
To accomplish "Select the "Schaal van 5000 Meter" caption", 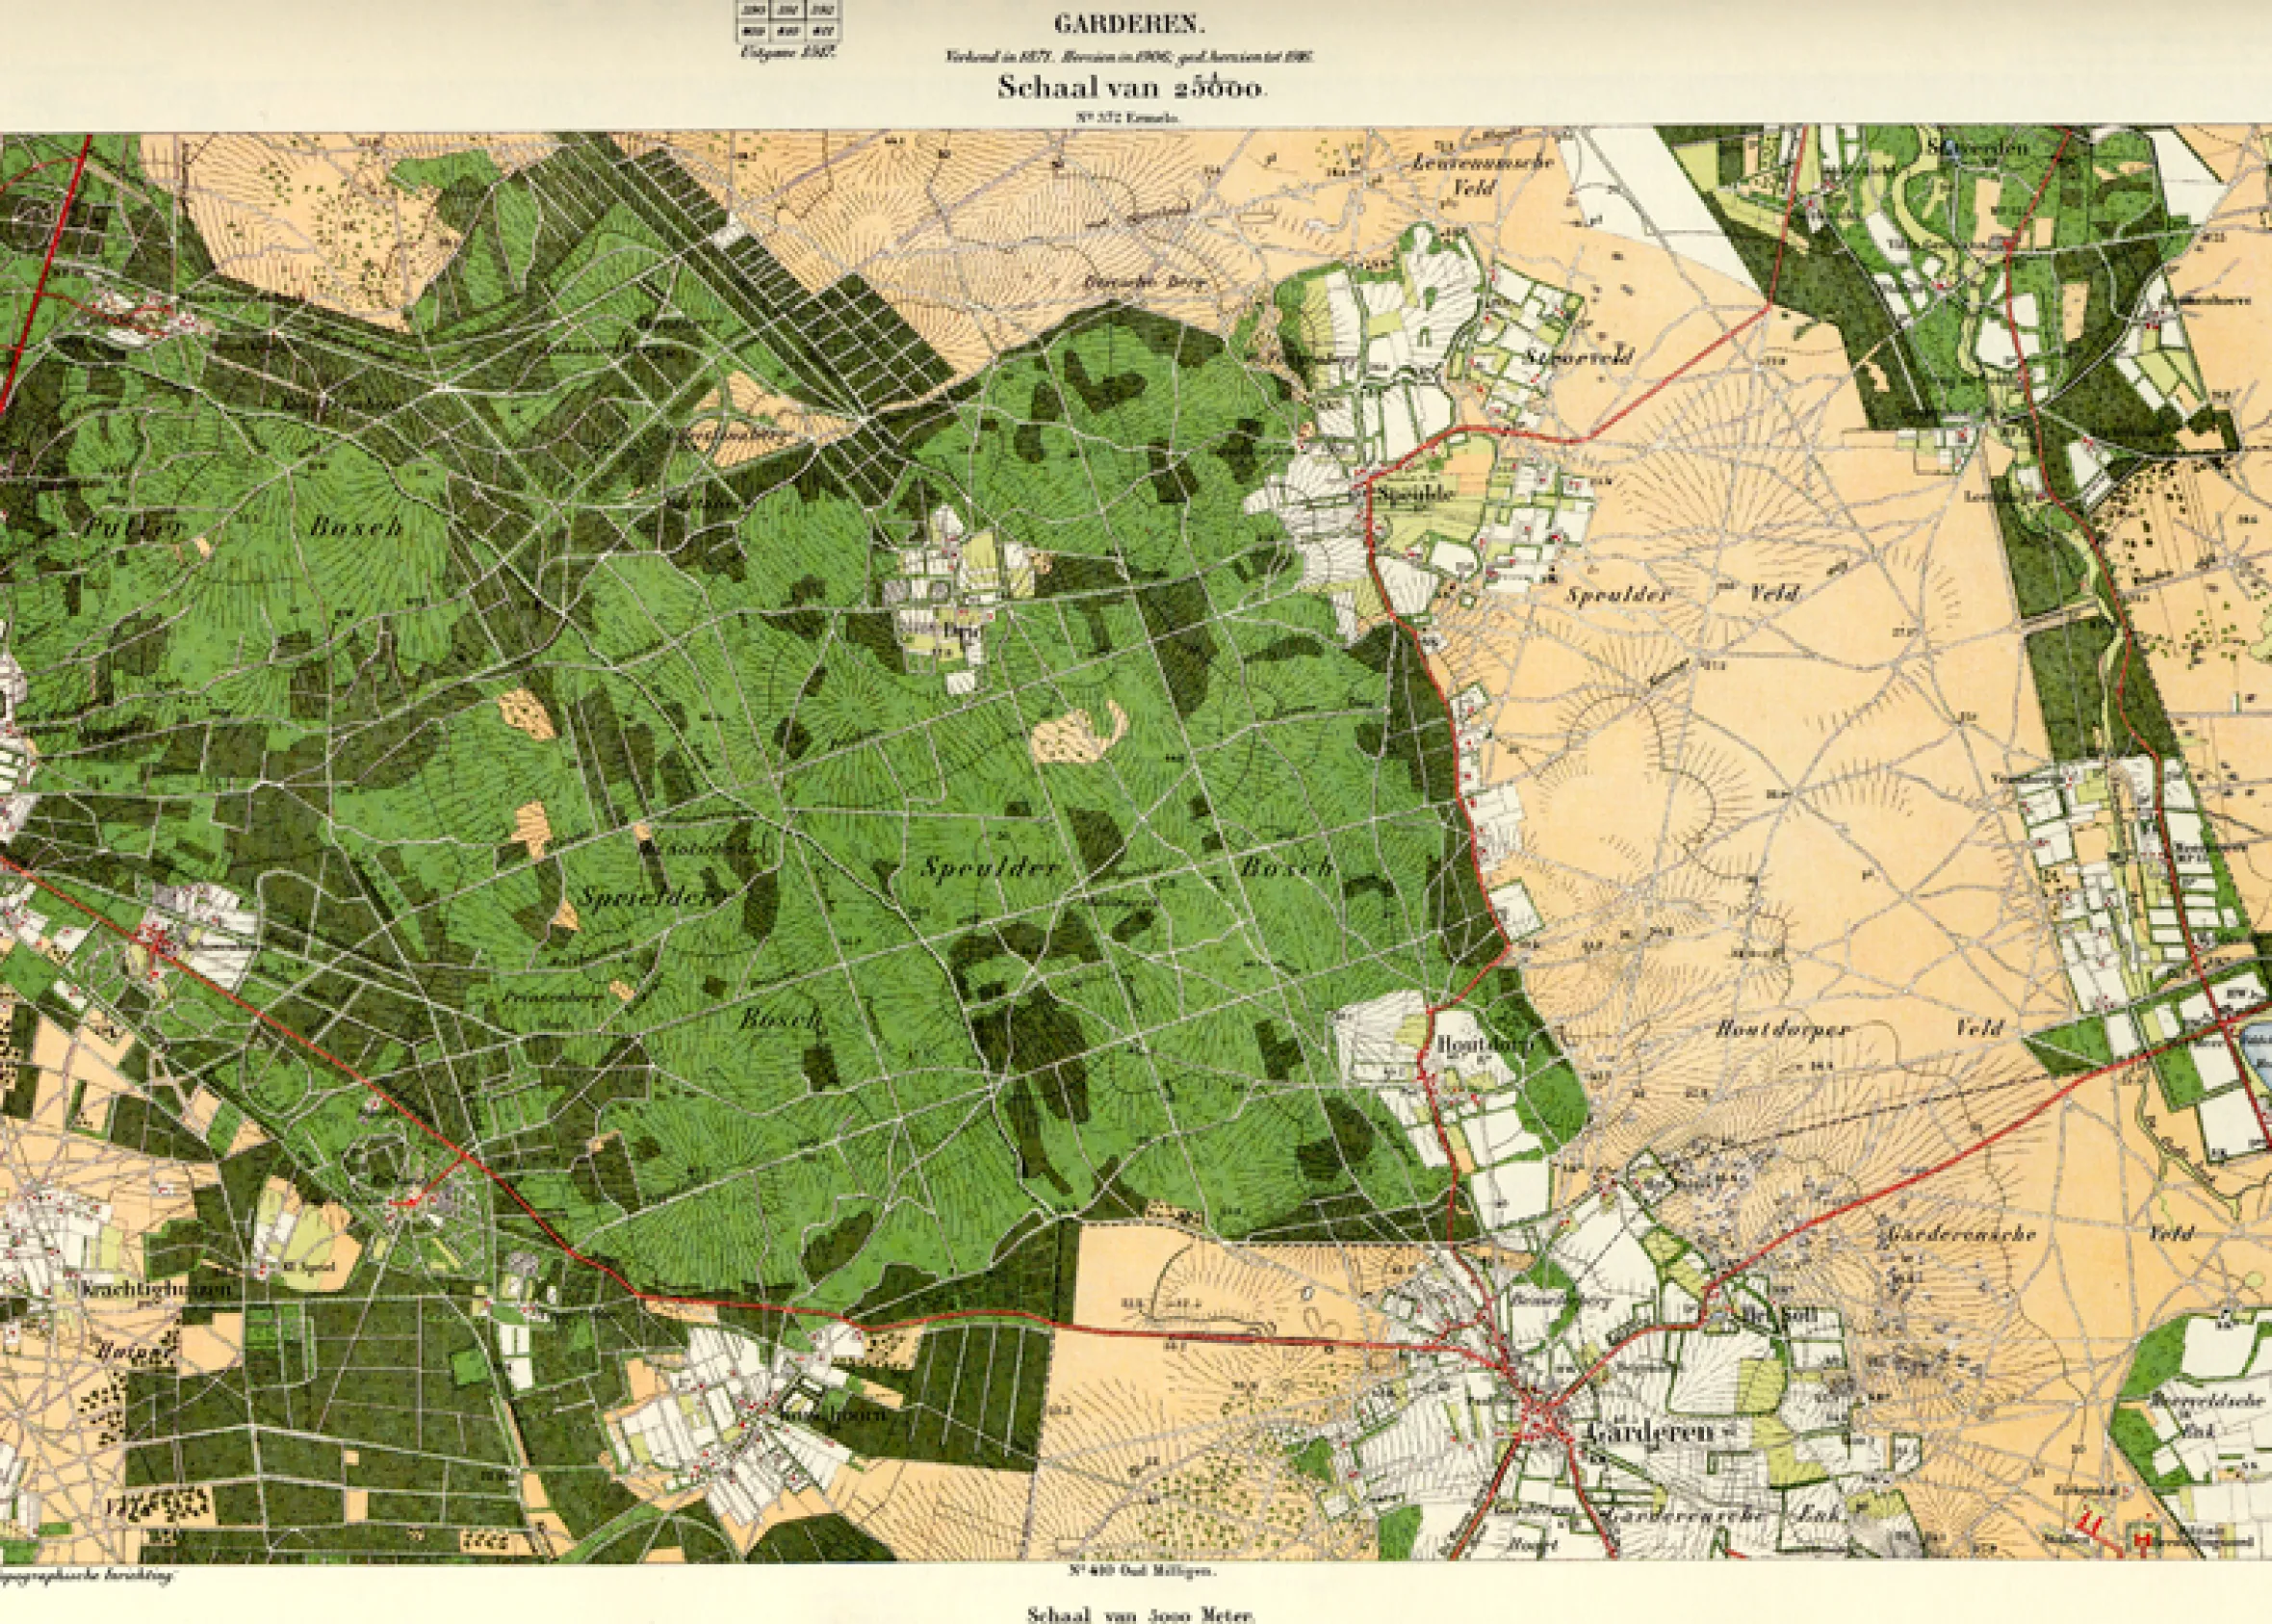I will pyautogui.click(x=1139, y=1613).
